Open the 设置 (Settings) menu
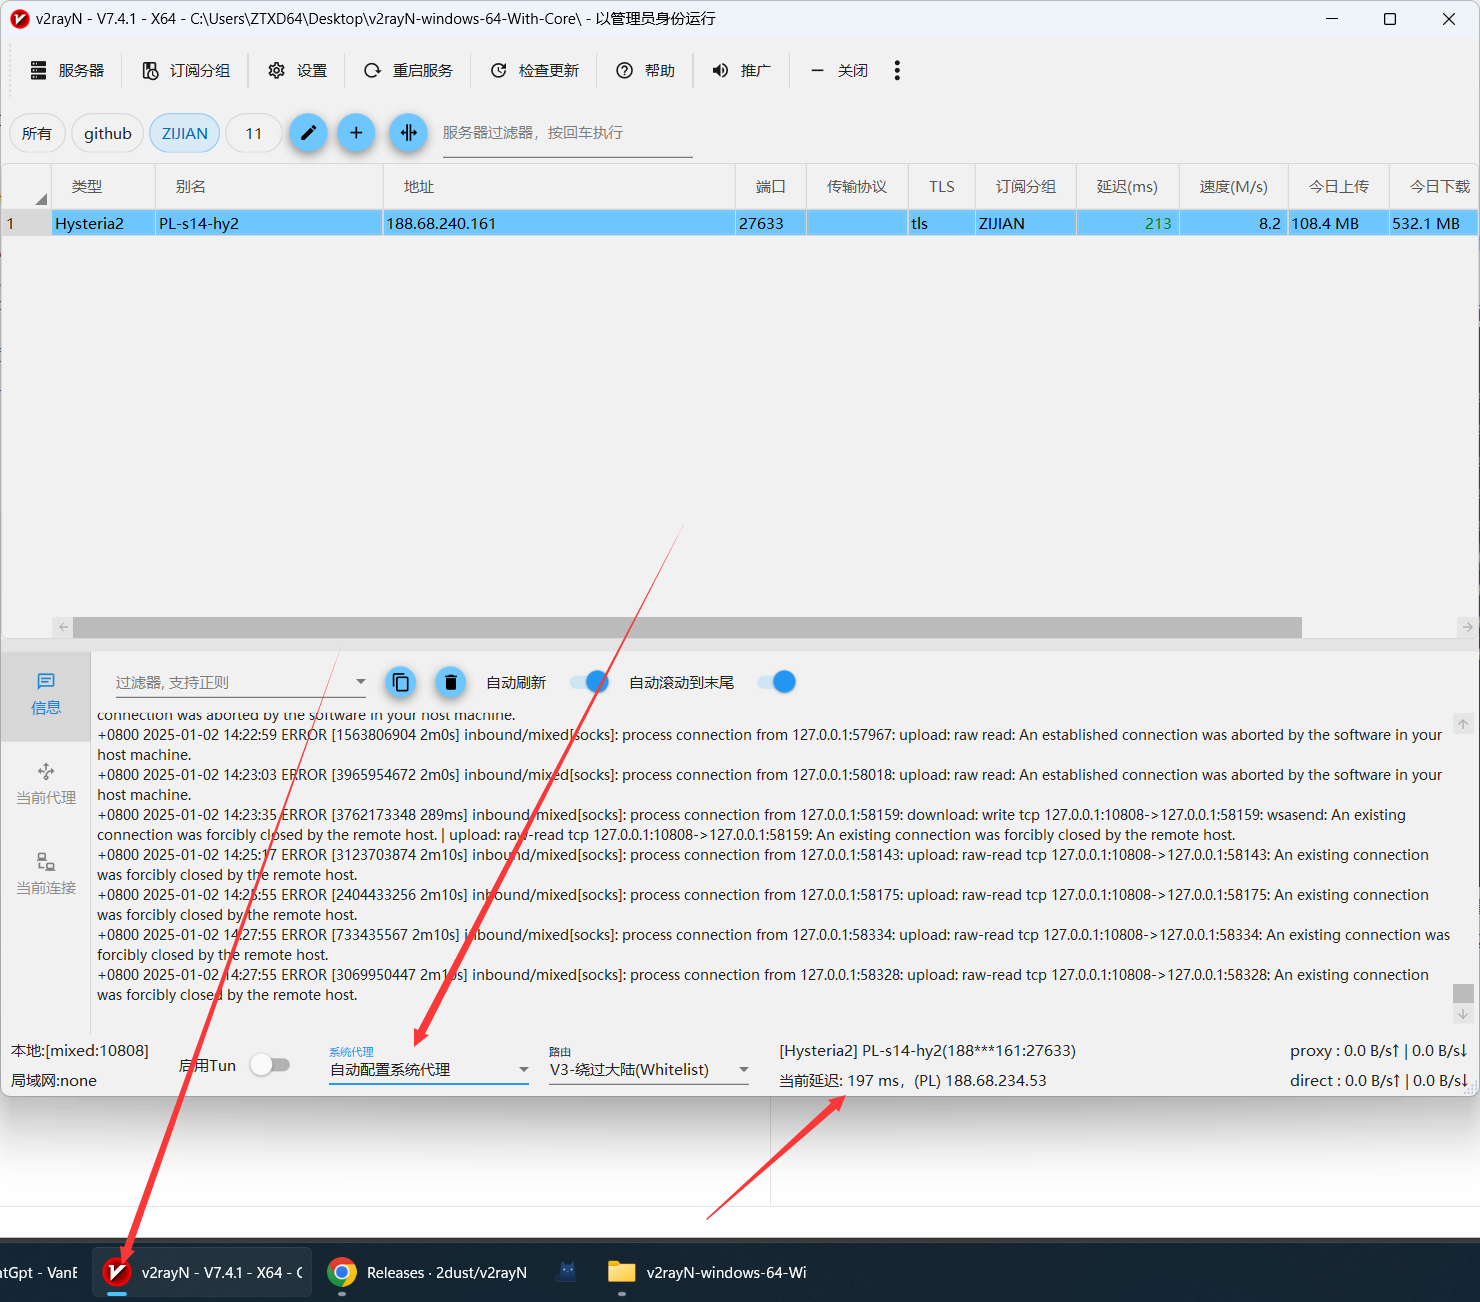The height and width of the screenshot is (1302, 1480). tap(298, 71)
